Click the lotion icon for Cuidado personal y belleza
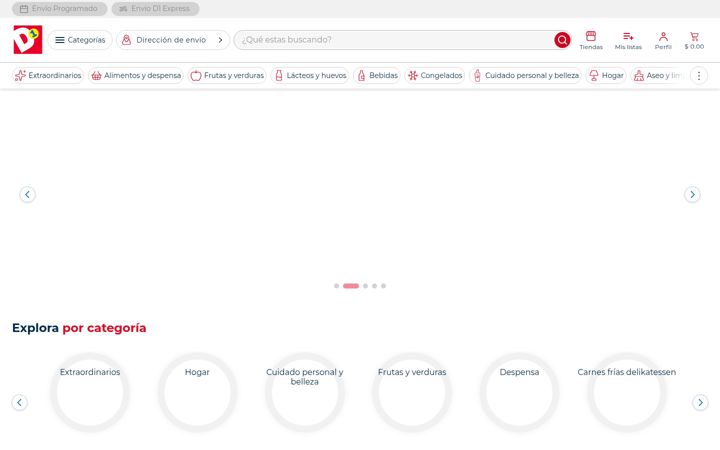Viewport: 720px width, 450px height. pos(477,75)
